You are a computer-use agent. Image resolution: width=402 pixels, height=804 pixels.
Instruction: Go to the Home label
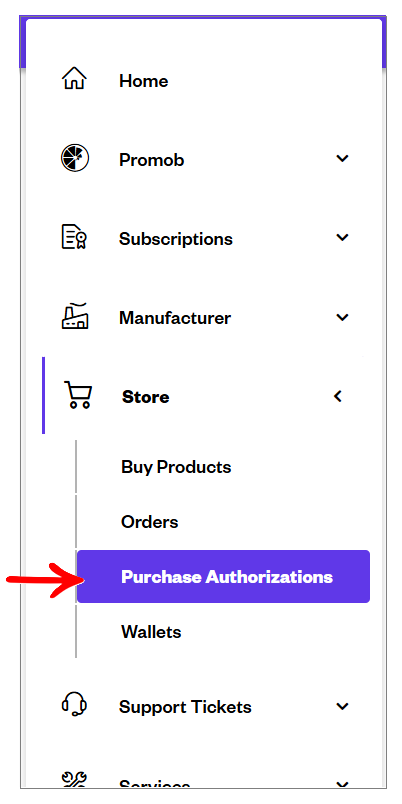click(x=144, y=81)
